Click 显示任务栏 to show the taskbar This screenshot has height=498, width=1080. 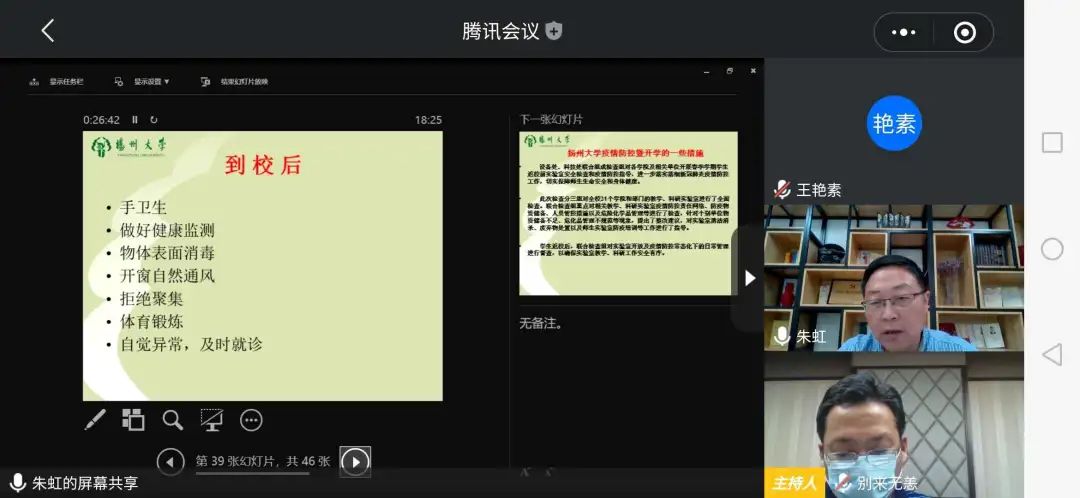[x=58, y=82]
